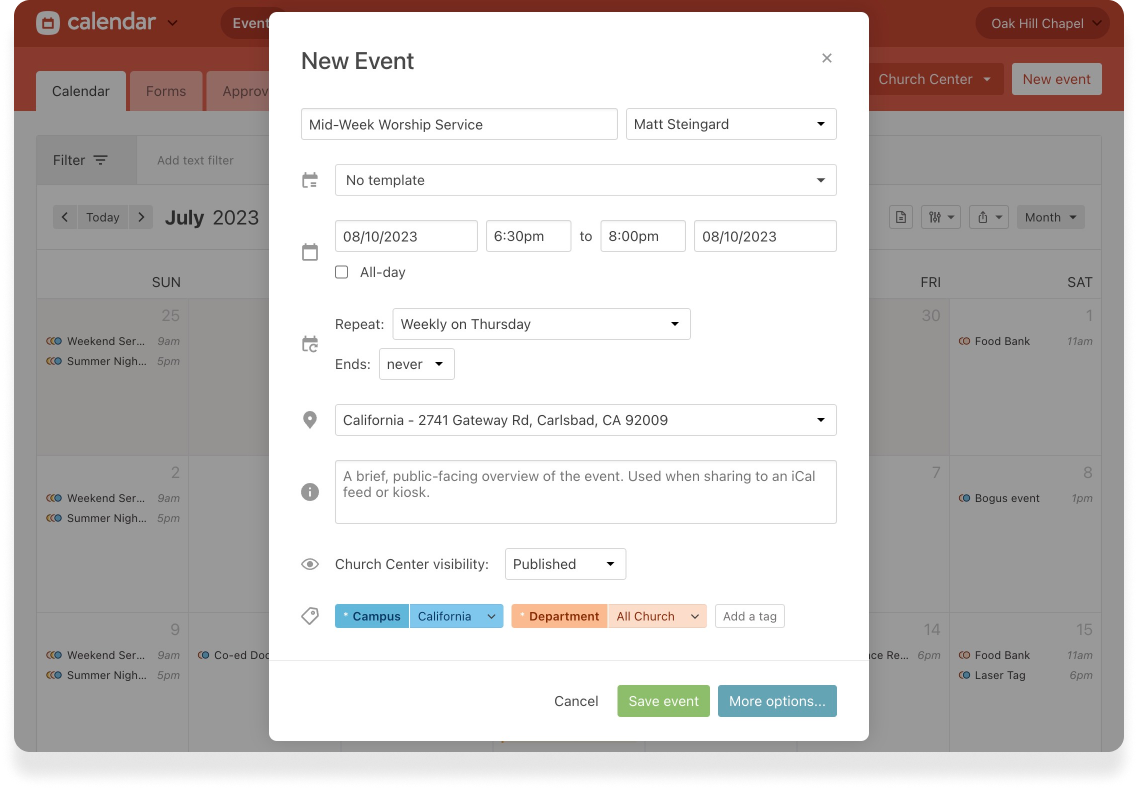Click the template calendar icon

click(310, 181)
